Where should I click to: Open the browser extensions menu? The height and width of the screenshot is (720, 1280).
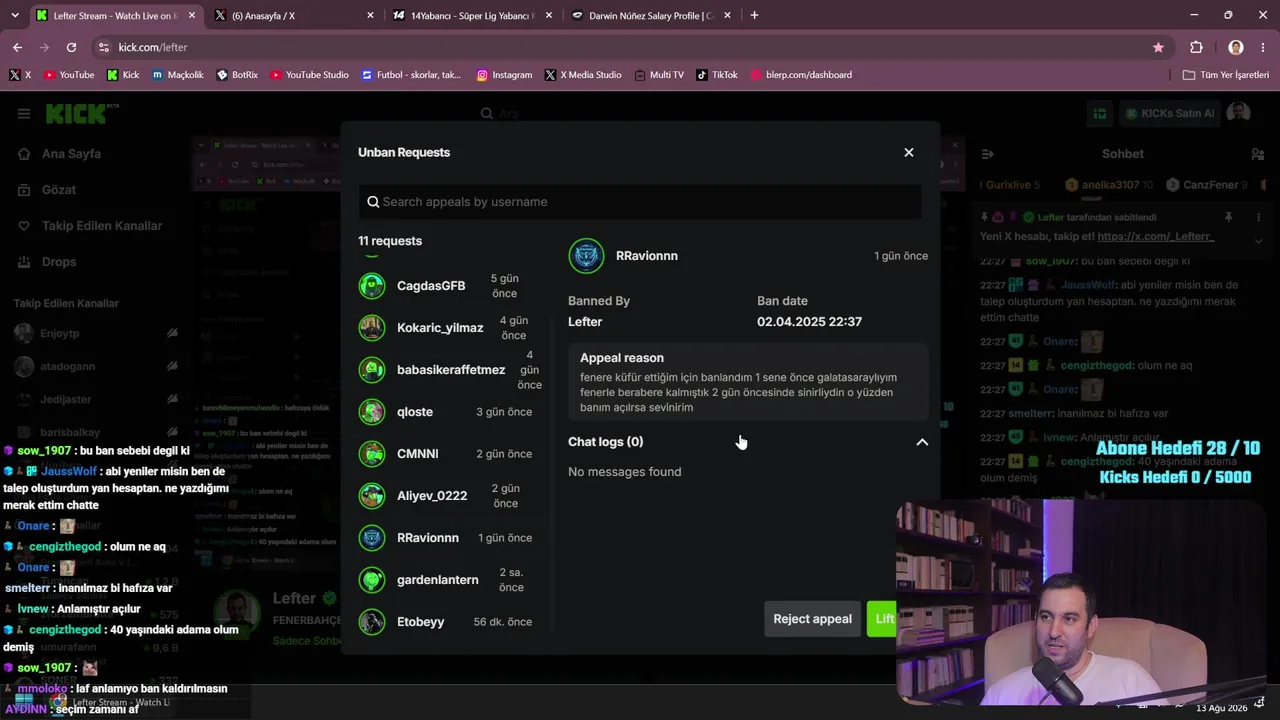(x=1196, y=47)
